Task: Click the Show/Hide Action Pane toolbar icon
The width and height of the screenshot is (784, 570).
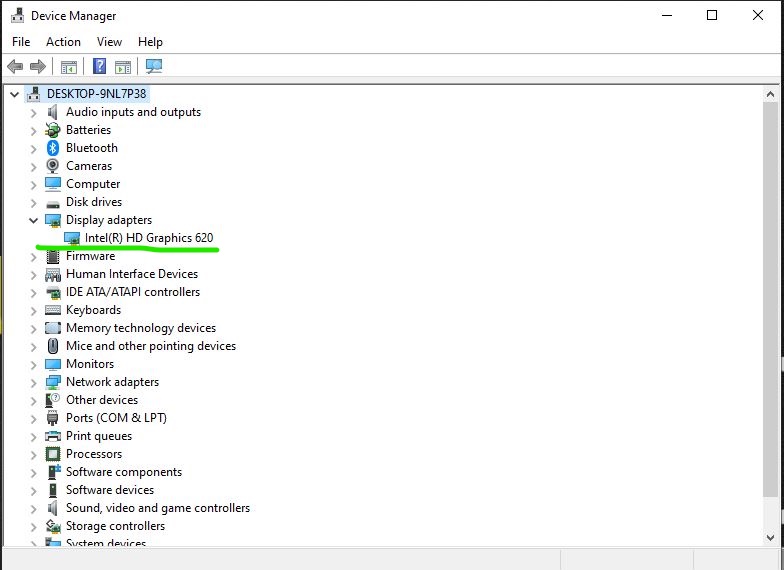Action: [123, 66]
